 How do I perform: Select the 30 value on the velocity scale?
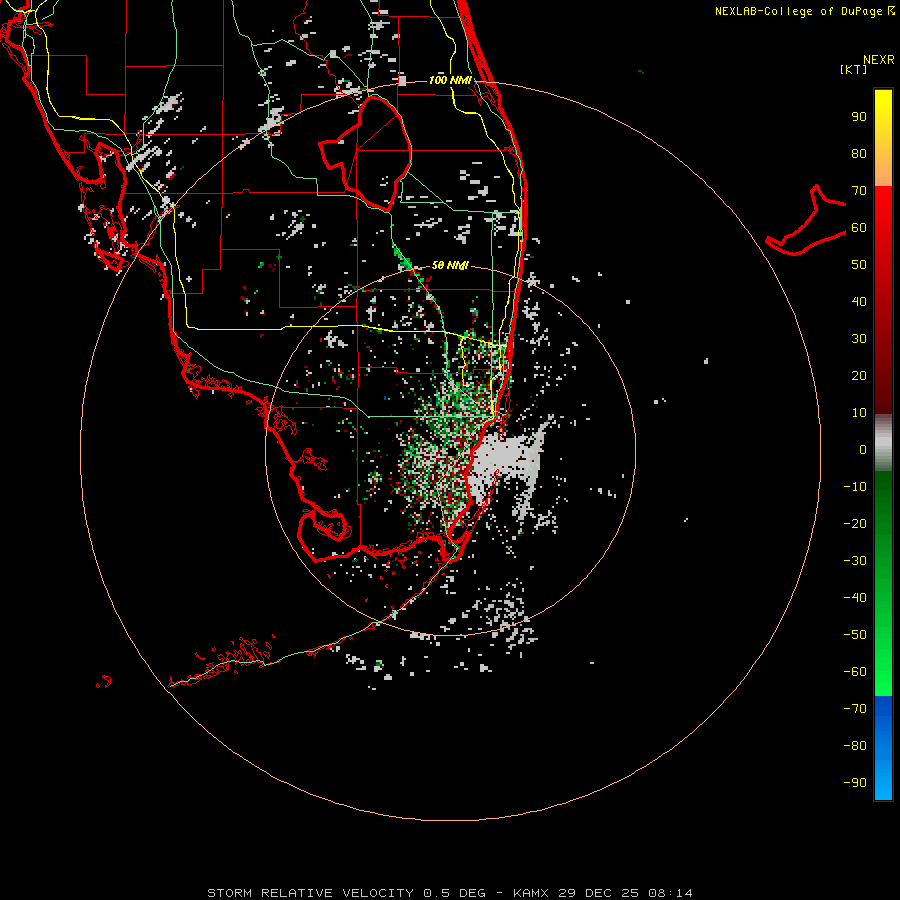(859, 339)
